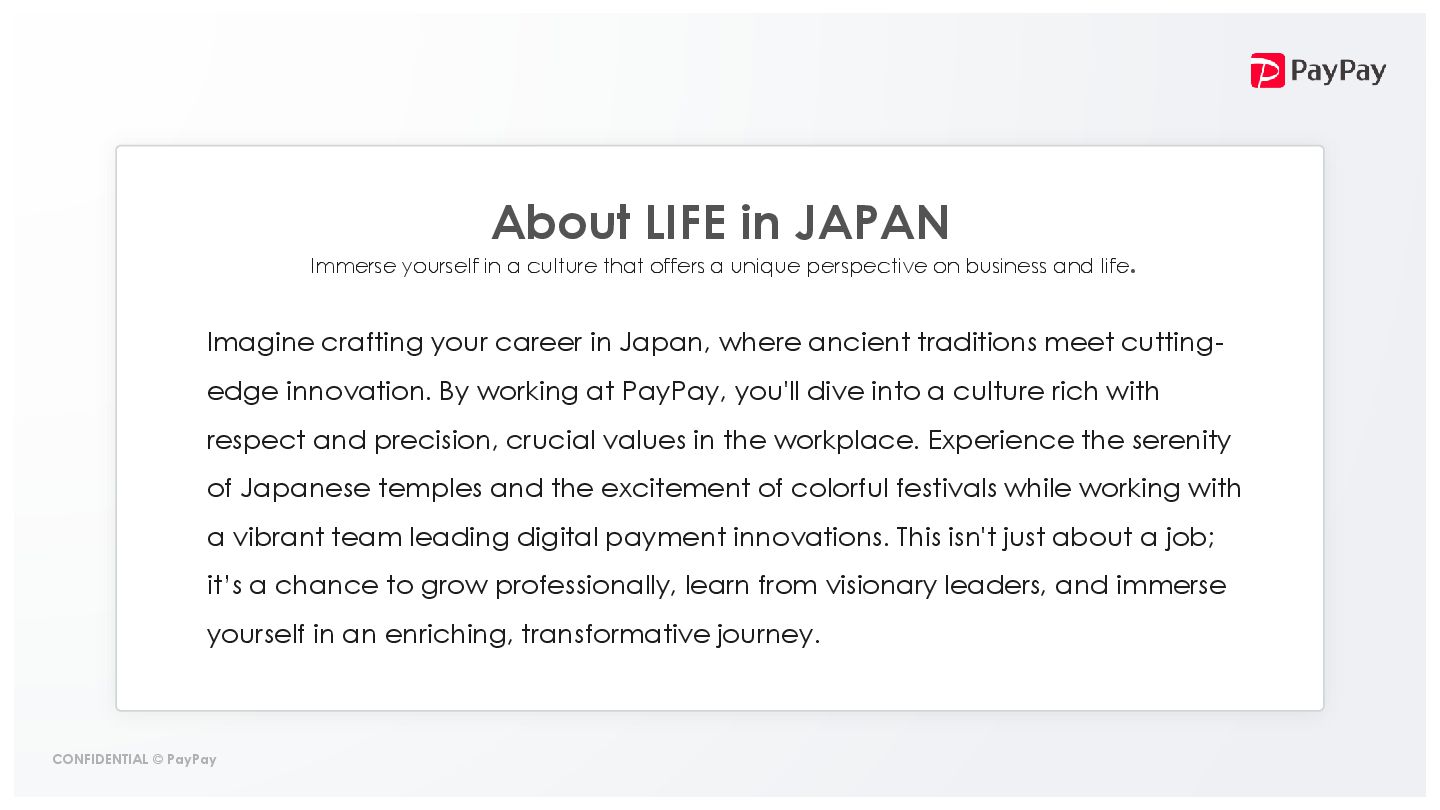Image resolution: width=1440 pixels, height=810 pixels.
Task: Click the 'CONFIDENTIAL © PayPay' footer text
Action: (x=134, y=760)
